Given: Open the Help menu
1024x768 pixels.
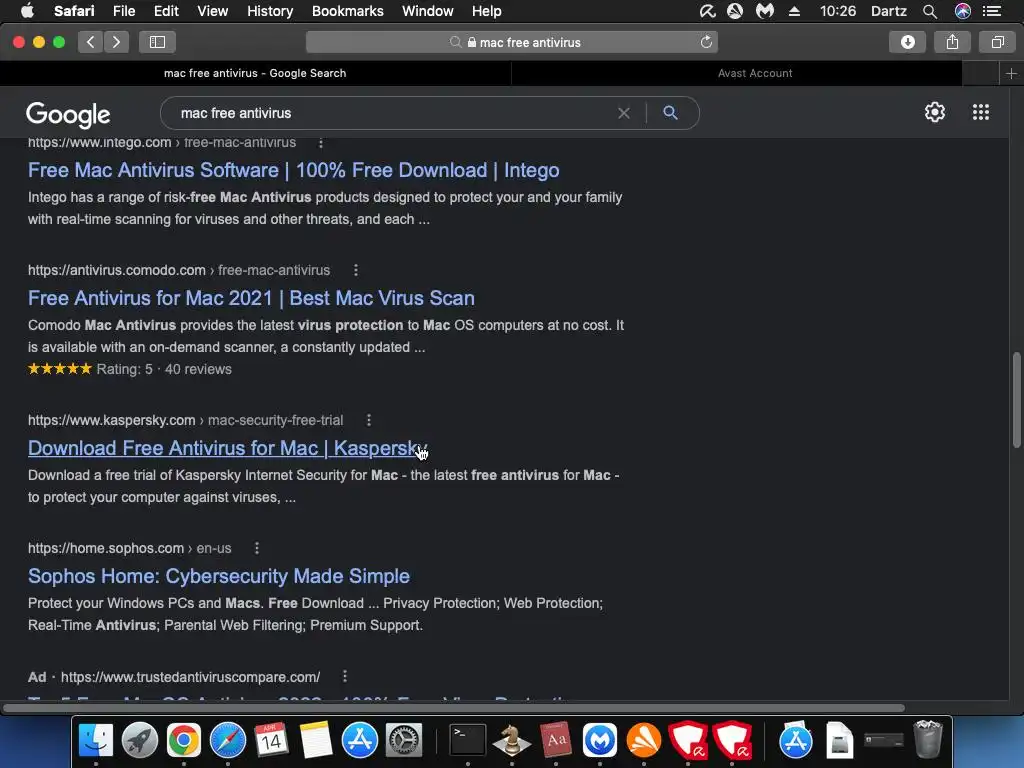Looking at the screenshot, I should [487, 11].
